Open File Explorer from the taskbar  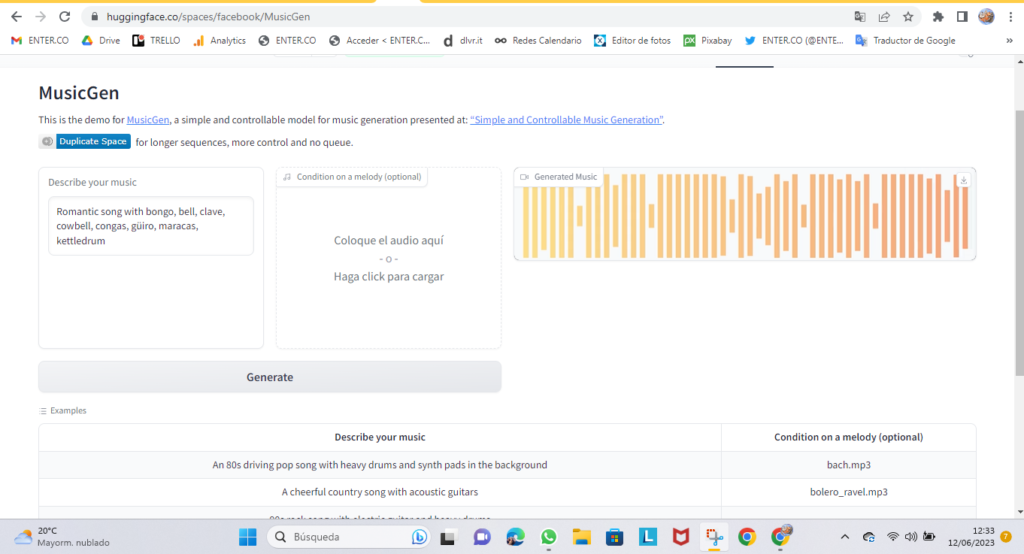[x=581, y=537]
